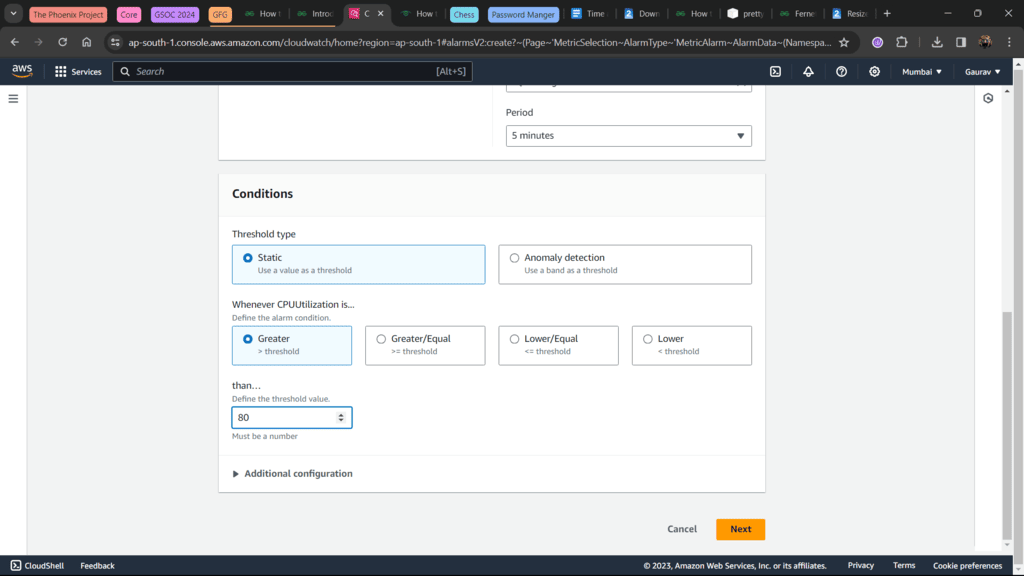Viewport: 1024px width, 576px height.
Task: Click the threshold value input field
Action: tap(292, 417)
